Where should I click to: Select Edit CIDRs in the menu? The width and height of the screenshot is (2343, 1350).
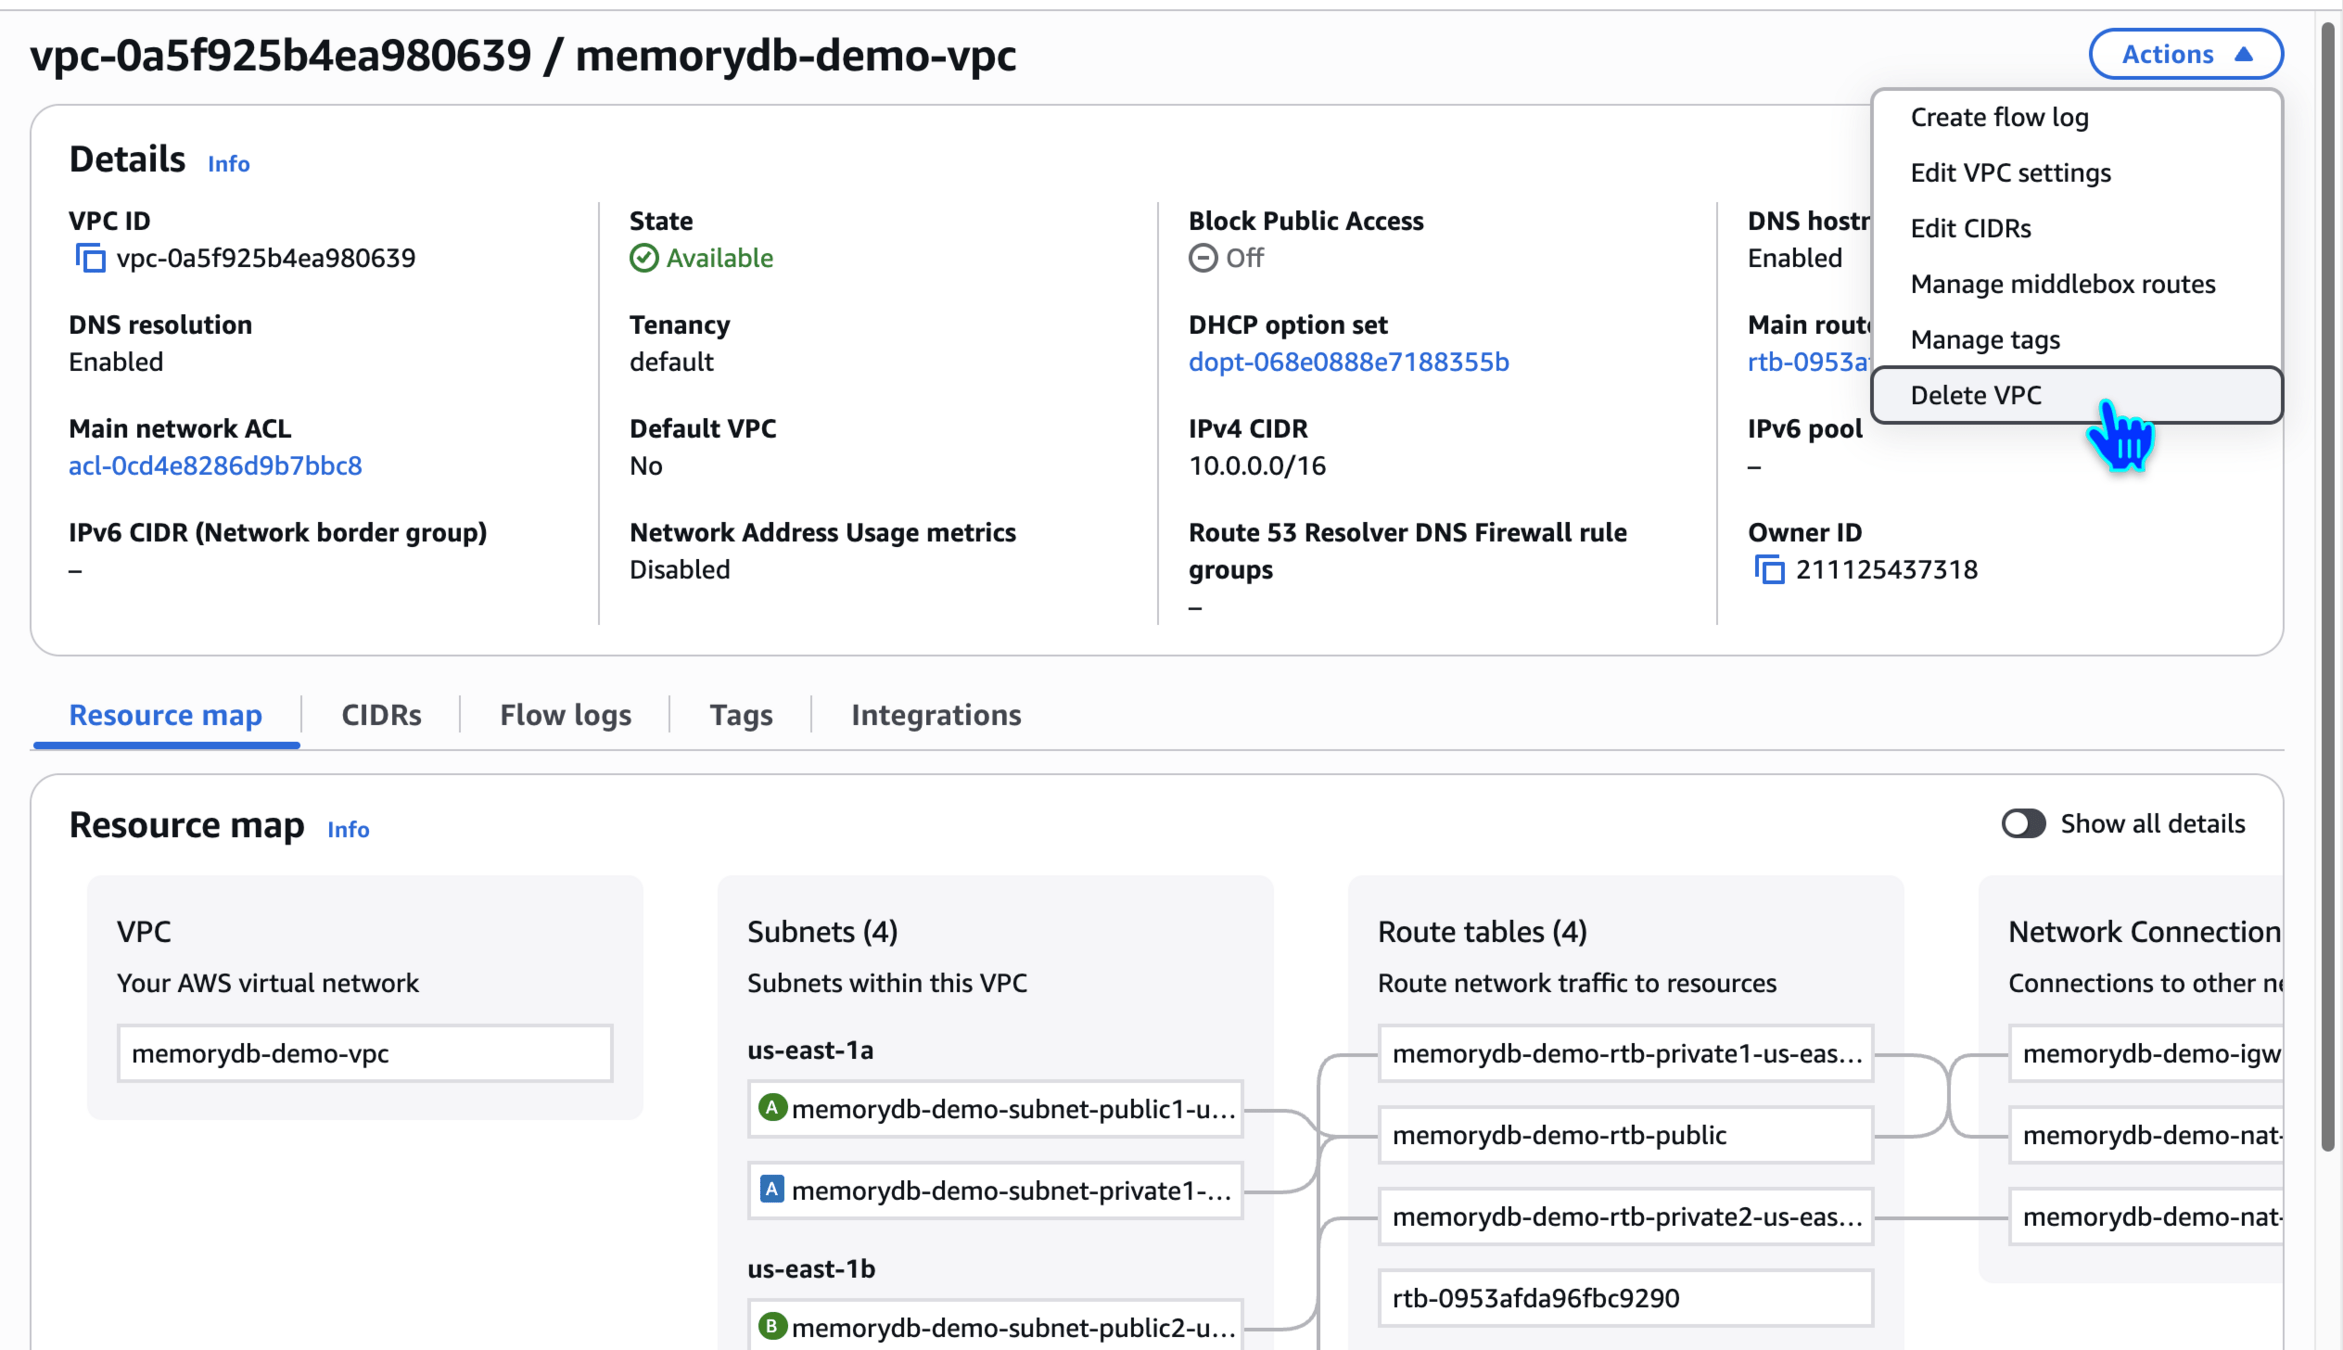1970,228
